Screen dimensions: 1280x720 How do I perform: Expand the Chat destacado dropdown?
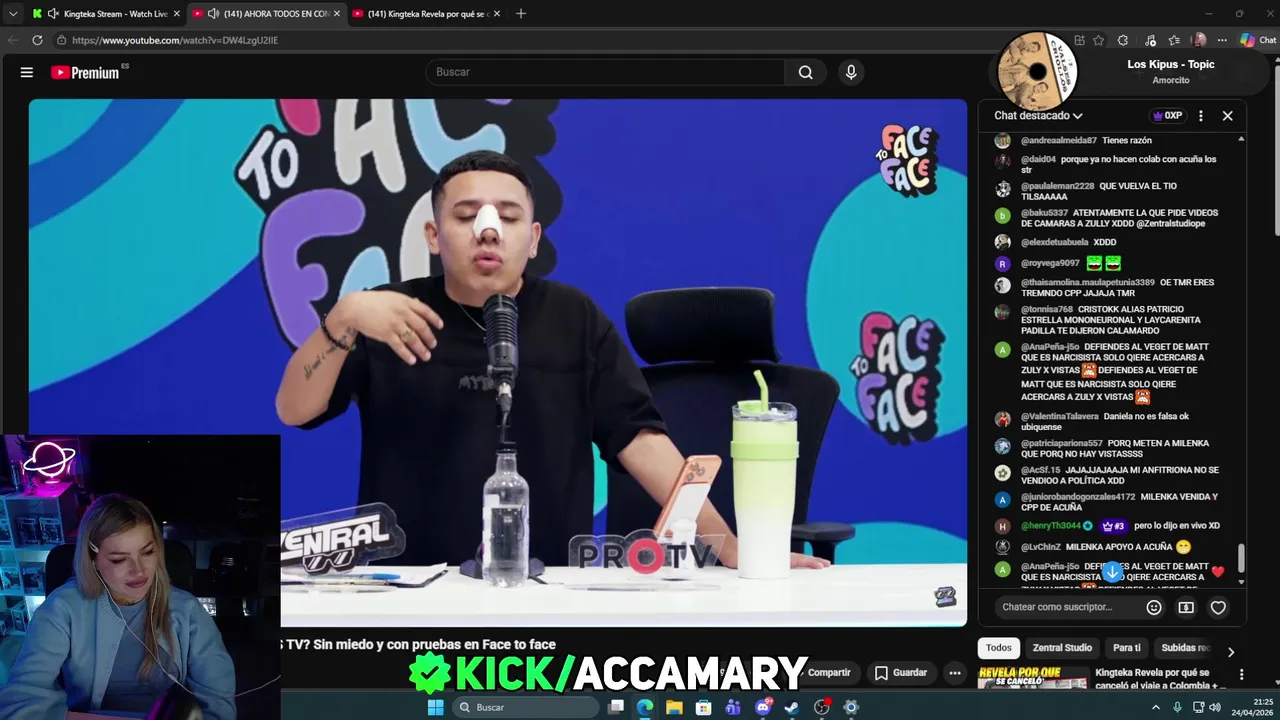[x=1038, y=115]
